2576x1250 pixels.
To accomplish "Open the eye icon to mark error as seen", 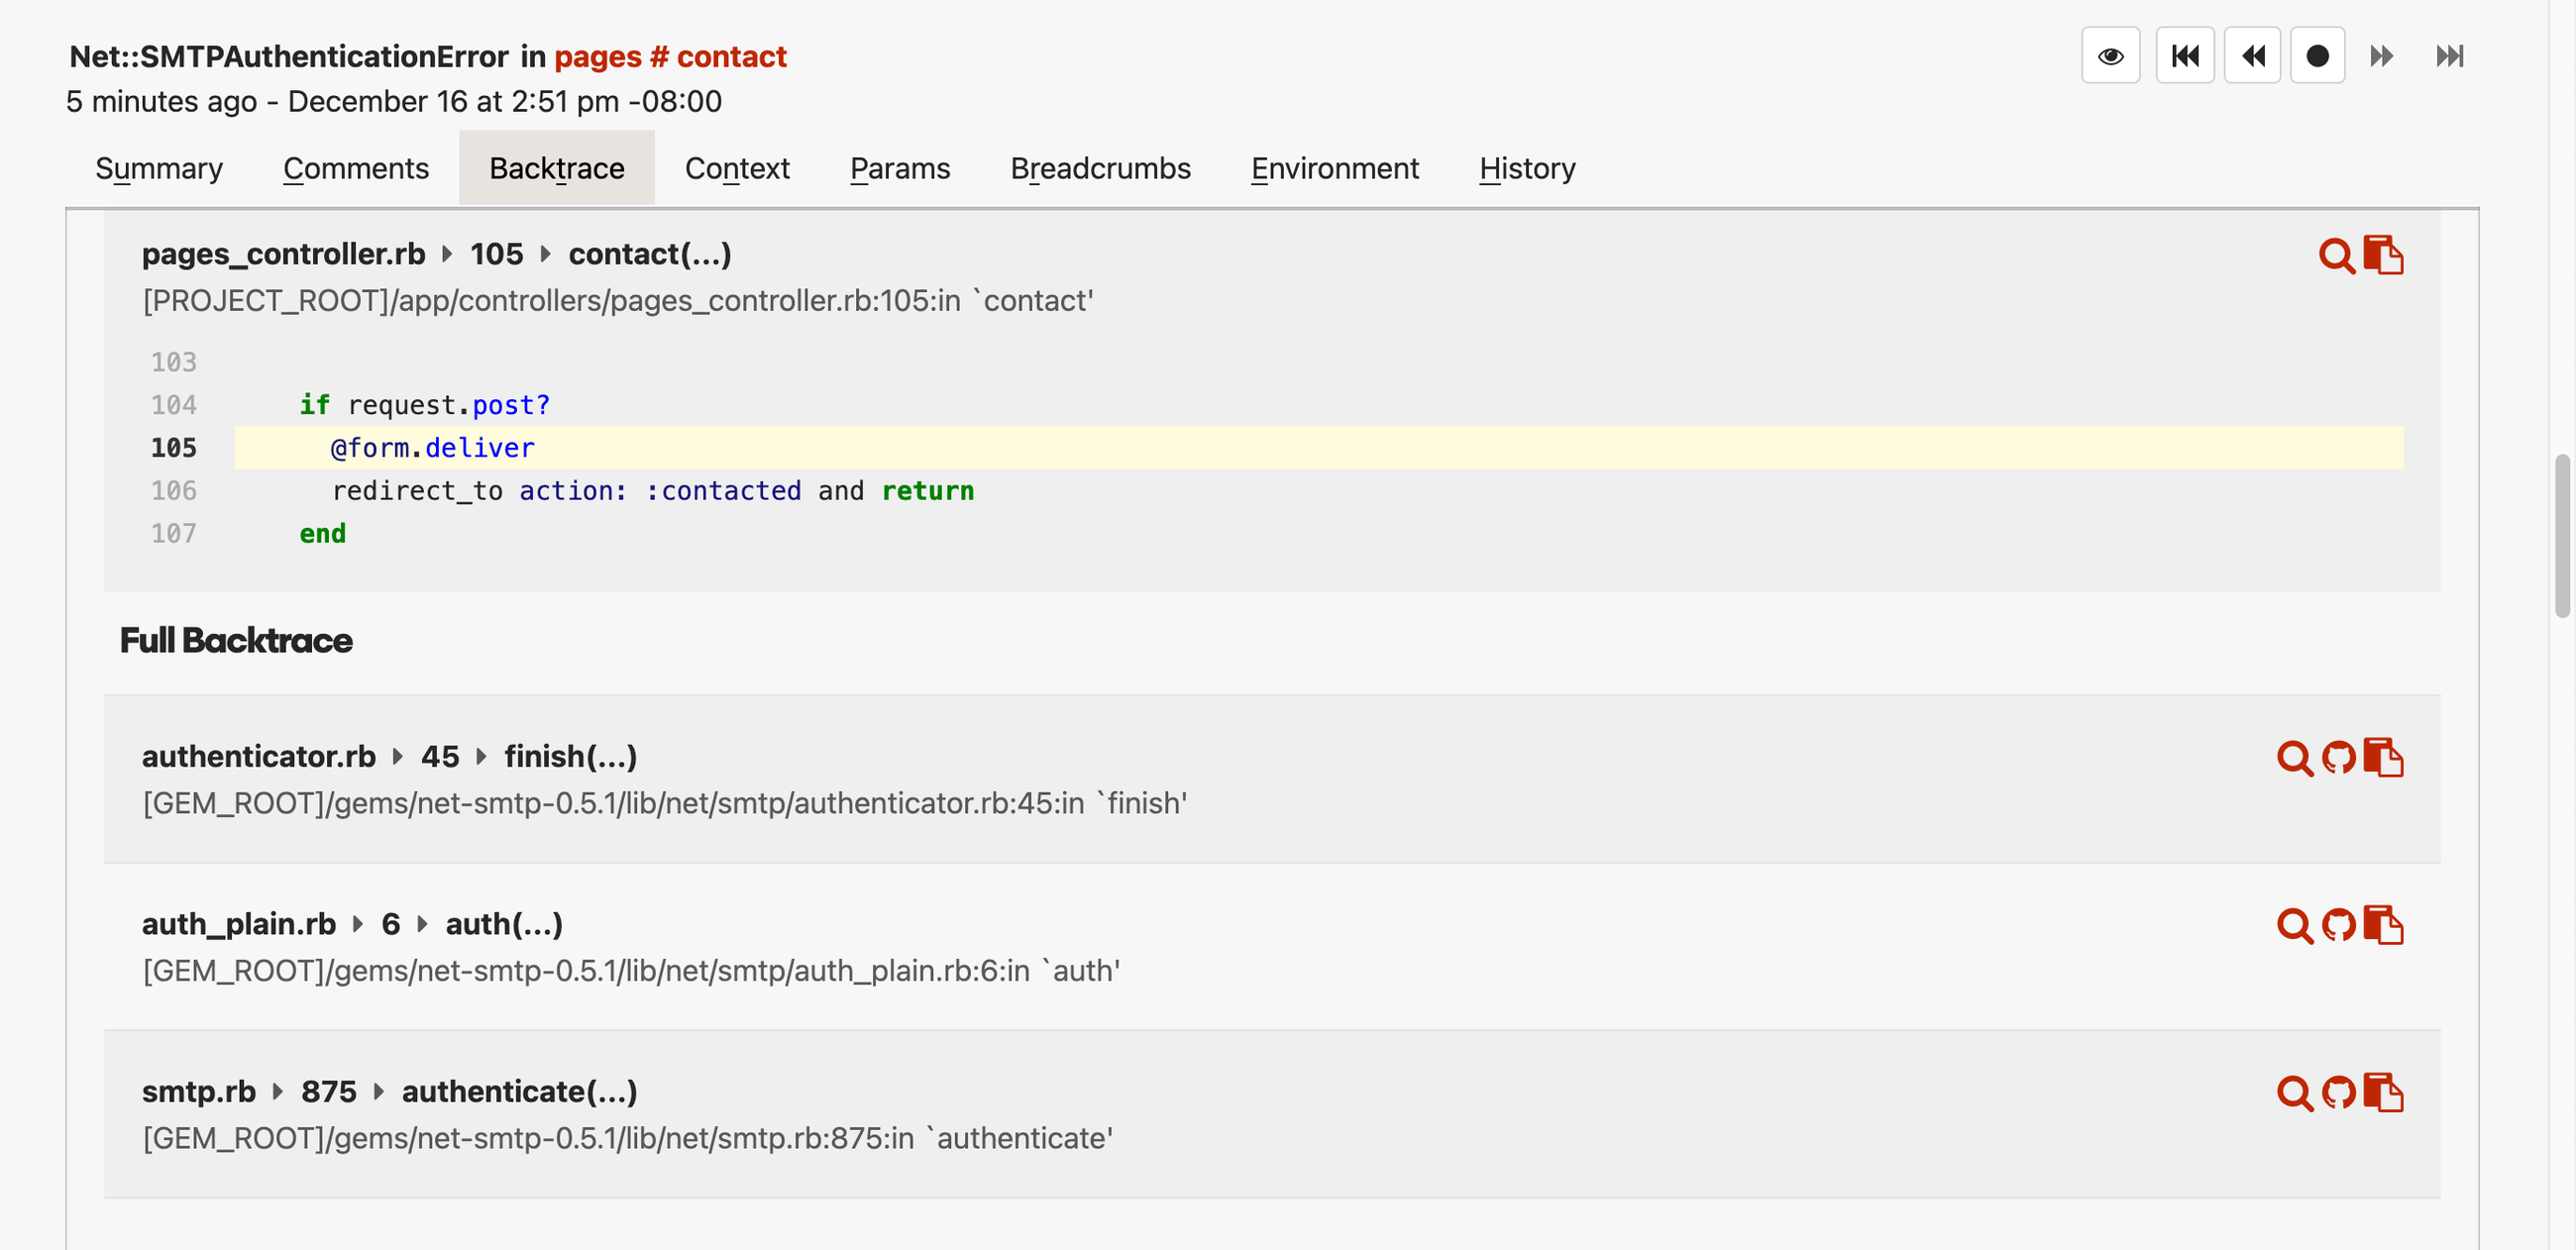I will (2111, 55).
